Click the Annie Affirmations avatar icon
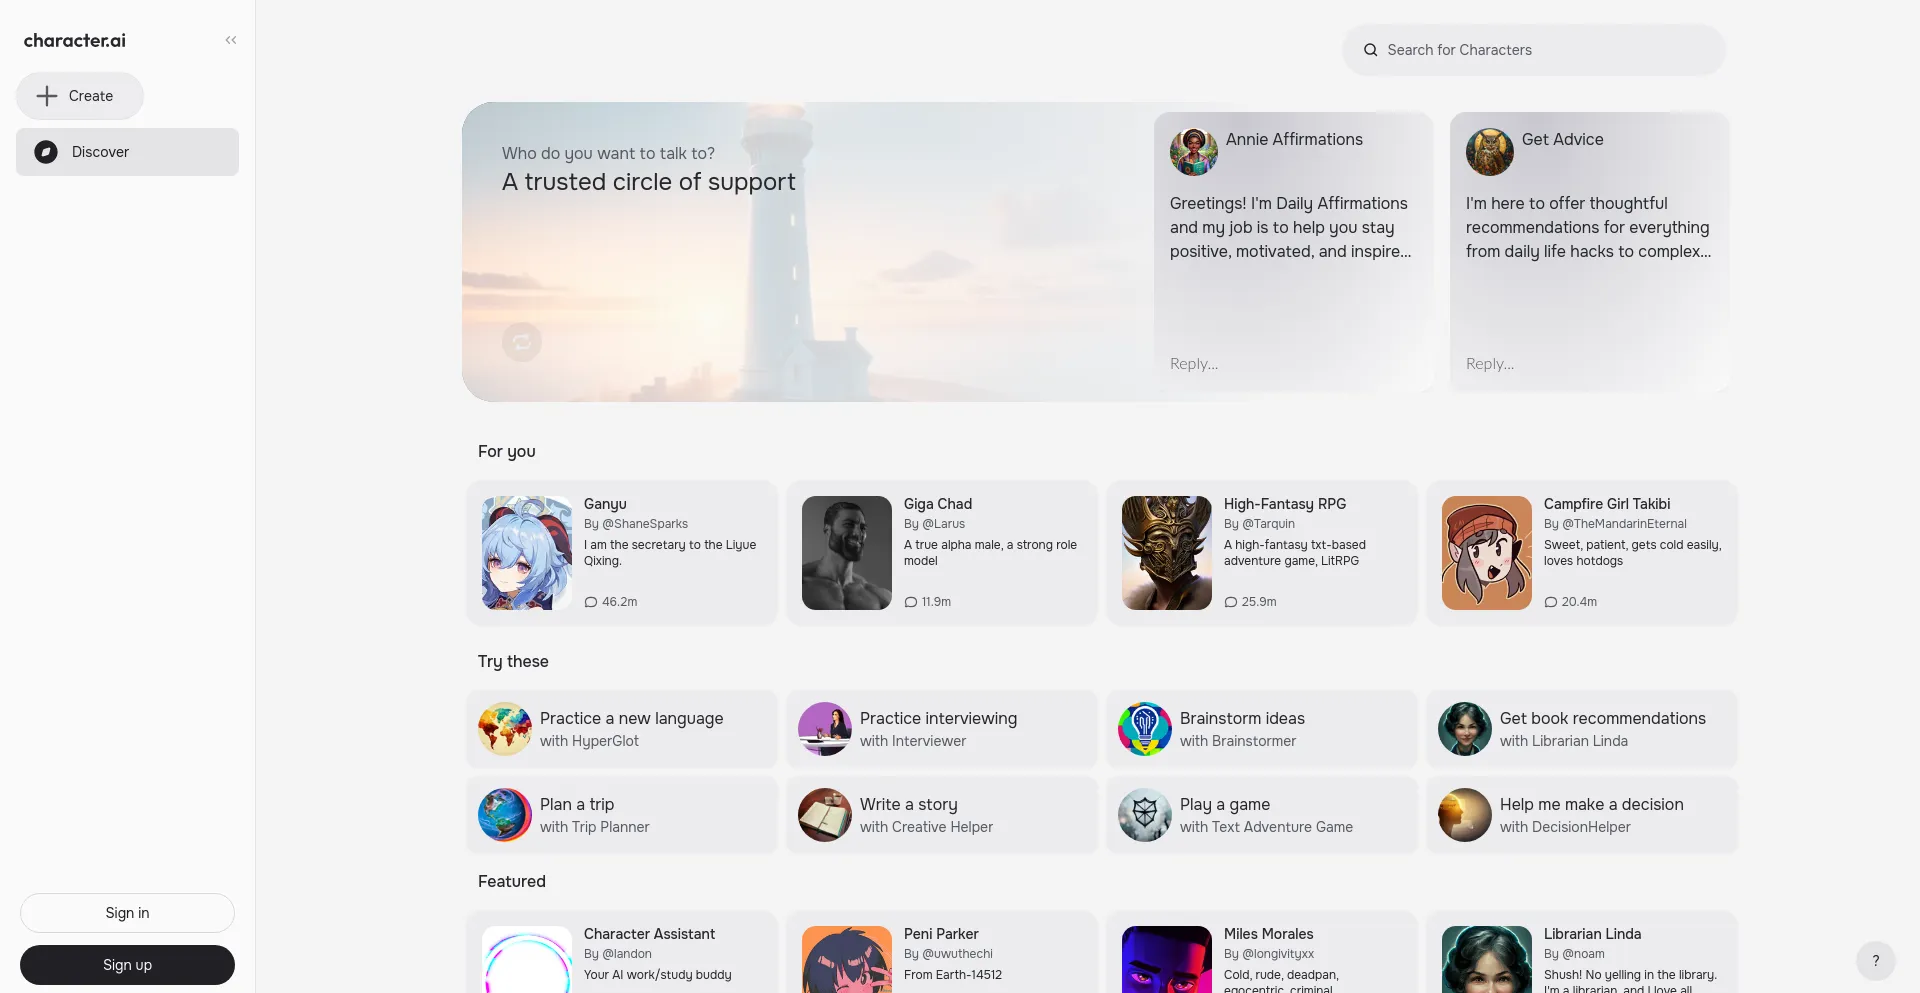This screenshot has width=1920, height=993. 1193,152
